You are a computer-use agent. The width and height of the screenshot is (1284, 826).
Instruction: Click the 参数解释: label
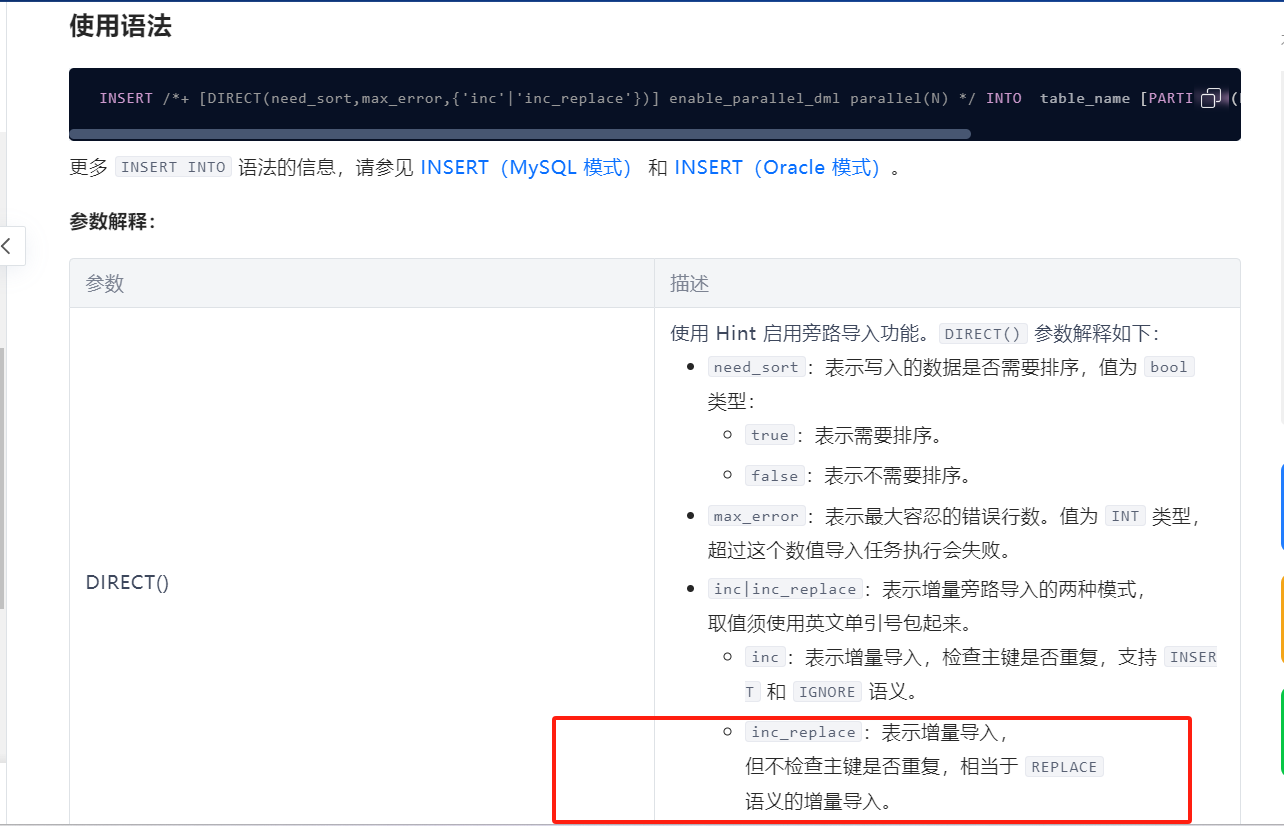[x=112, y=221]
